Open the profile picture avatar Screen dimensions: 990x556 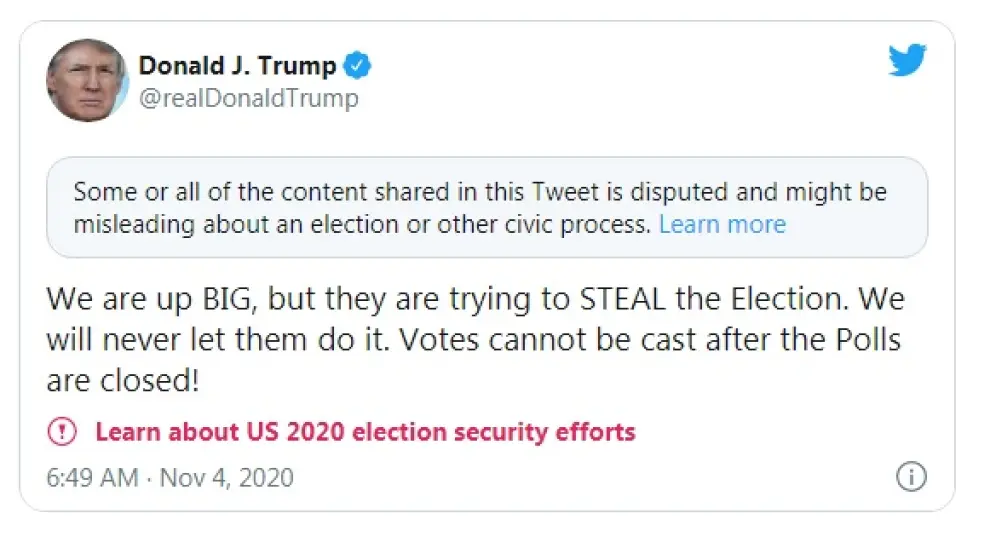87,81
